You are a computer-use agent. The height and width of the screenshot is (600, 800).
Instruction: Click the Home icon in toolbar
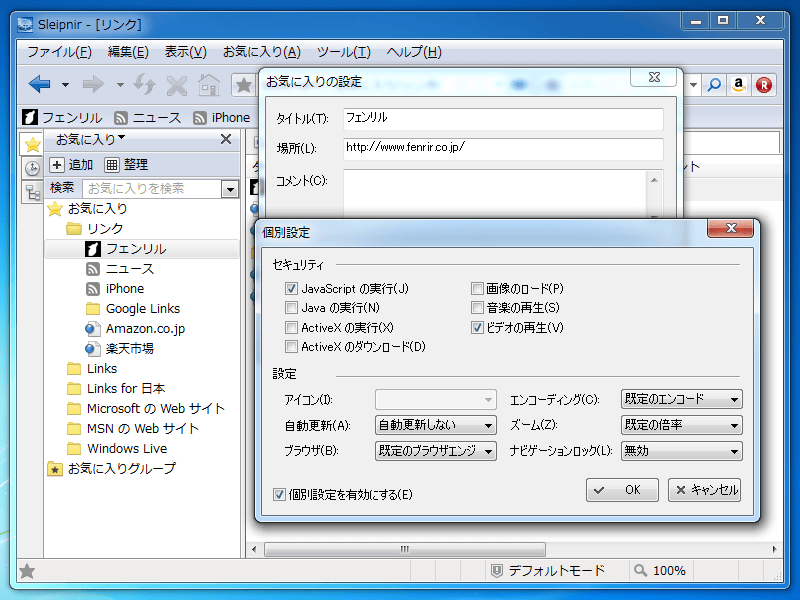[x=209, y=85]
